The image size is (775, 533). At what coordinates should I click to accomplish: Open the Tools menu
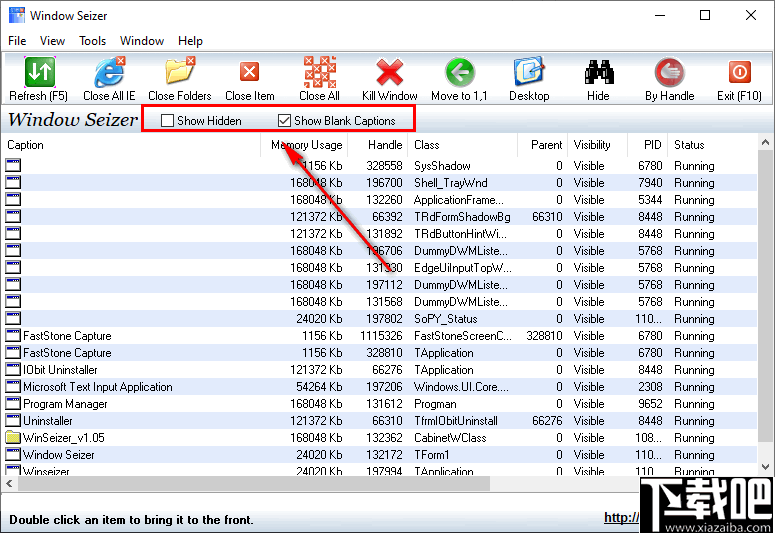[x=92, y=41]
